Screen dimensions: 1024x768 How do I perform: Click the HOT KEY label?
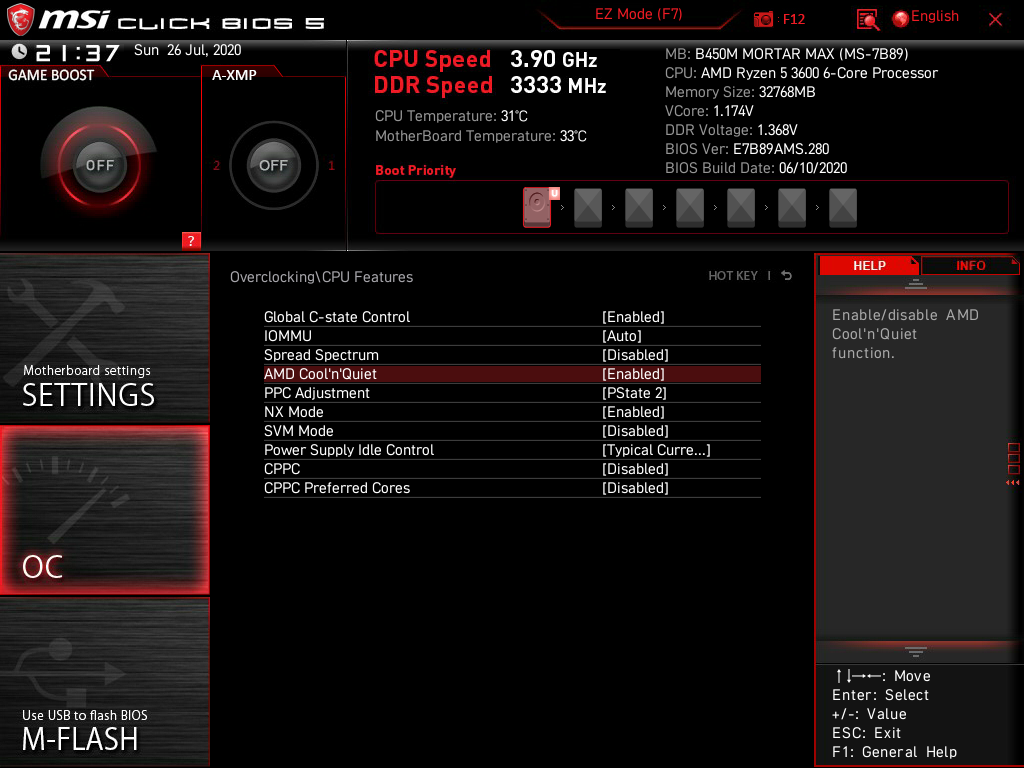pyautogui.click(x=733, y=276)
